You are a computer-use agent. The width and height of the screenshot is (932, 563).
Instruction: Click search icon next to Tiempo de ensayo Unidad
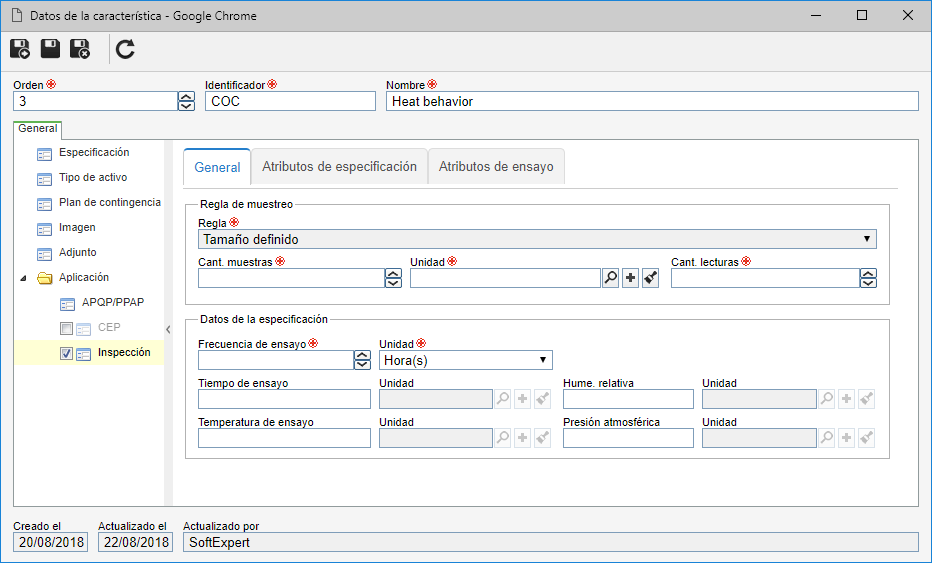click(x=503, y=399)
